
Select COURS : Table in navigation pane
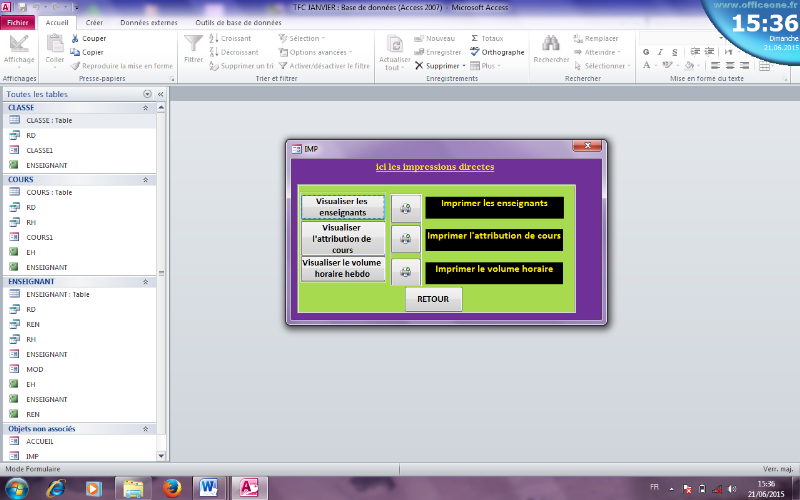point(49,192)
